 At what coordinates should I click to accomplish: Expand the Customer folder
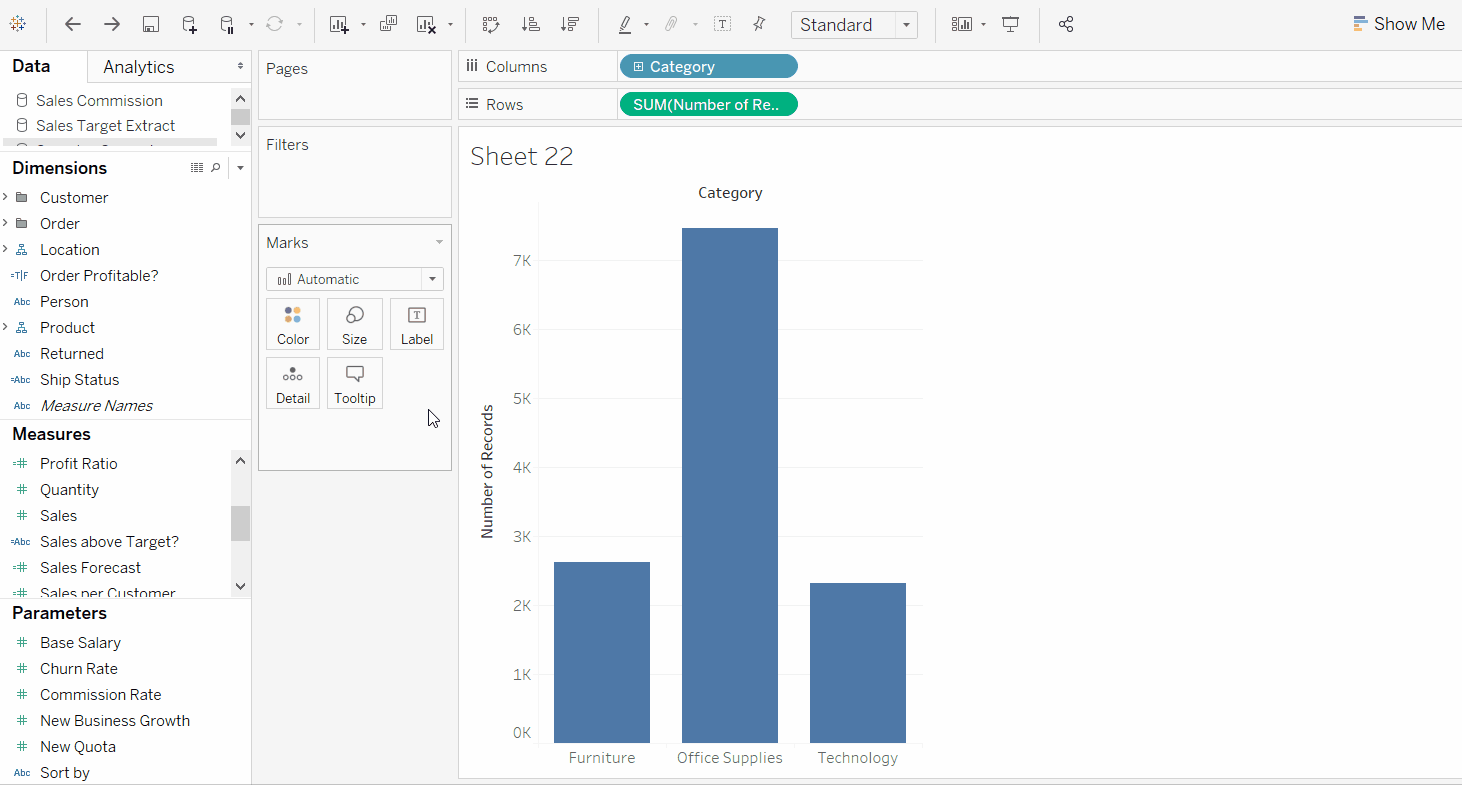click(6, 197)
